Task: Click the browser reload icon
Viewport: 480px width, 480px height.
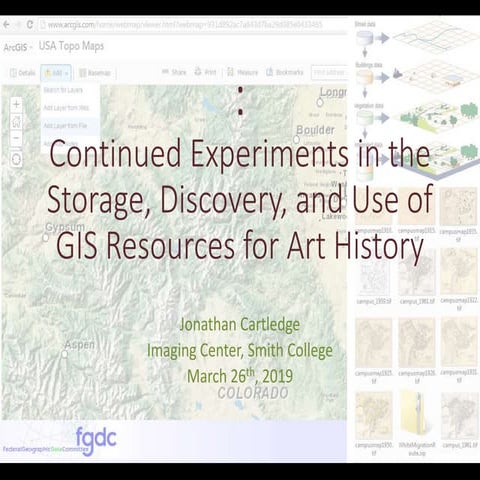Action: [x=30, y=25]
